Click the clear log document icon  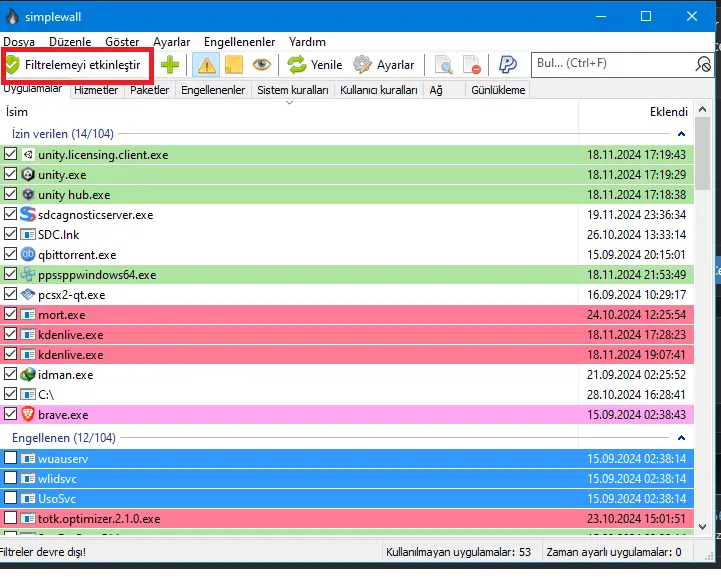472,65
